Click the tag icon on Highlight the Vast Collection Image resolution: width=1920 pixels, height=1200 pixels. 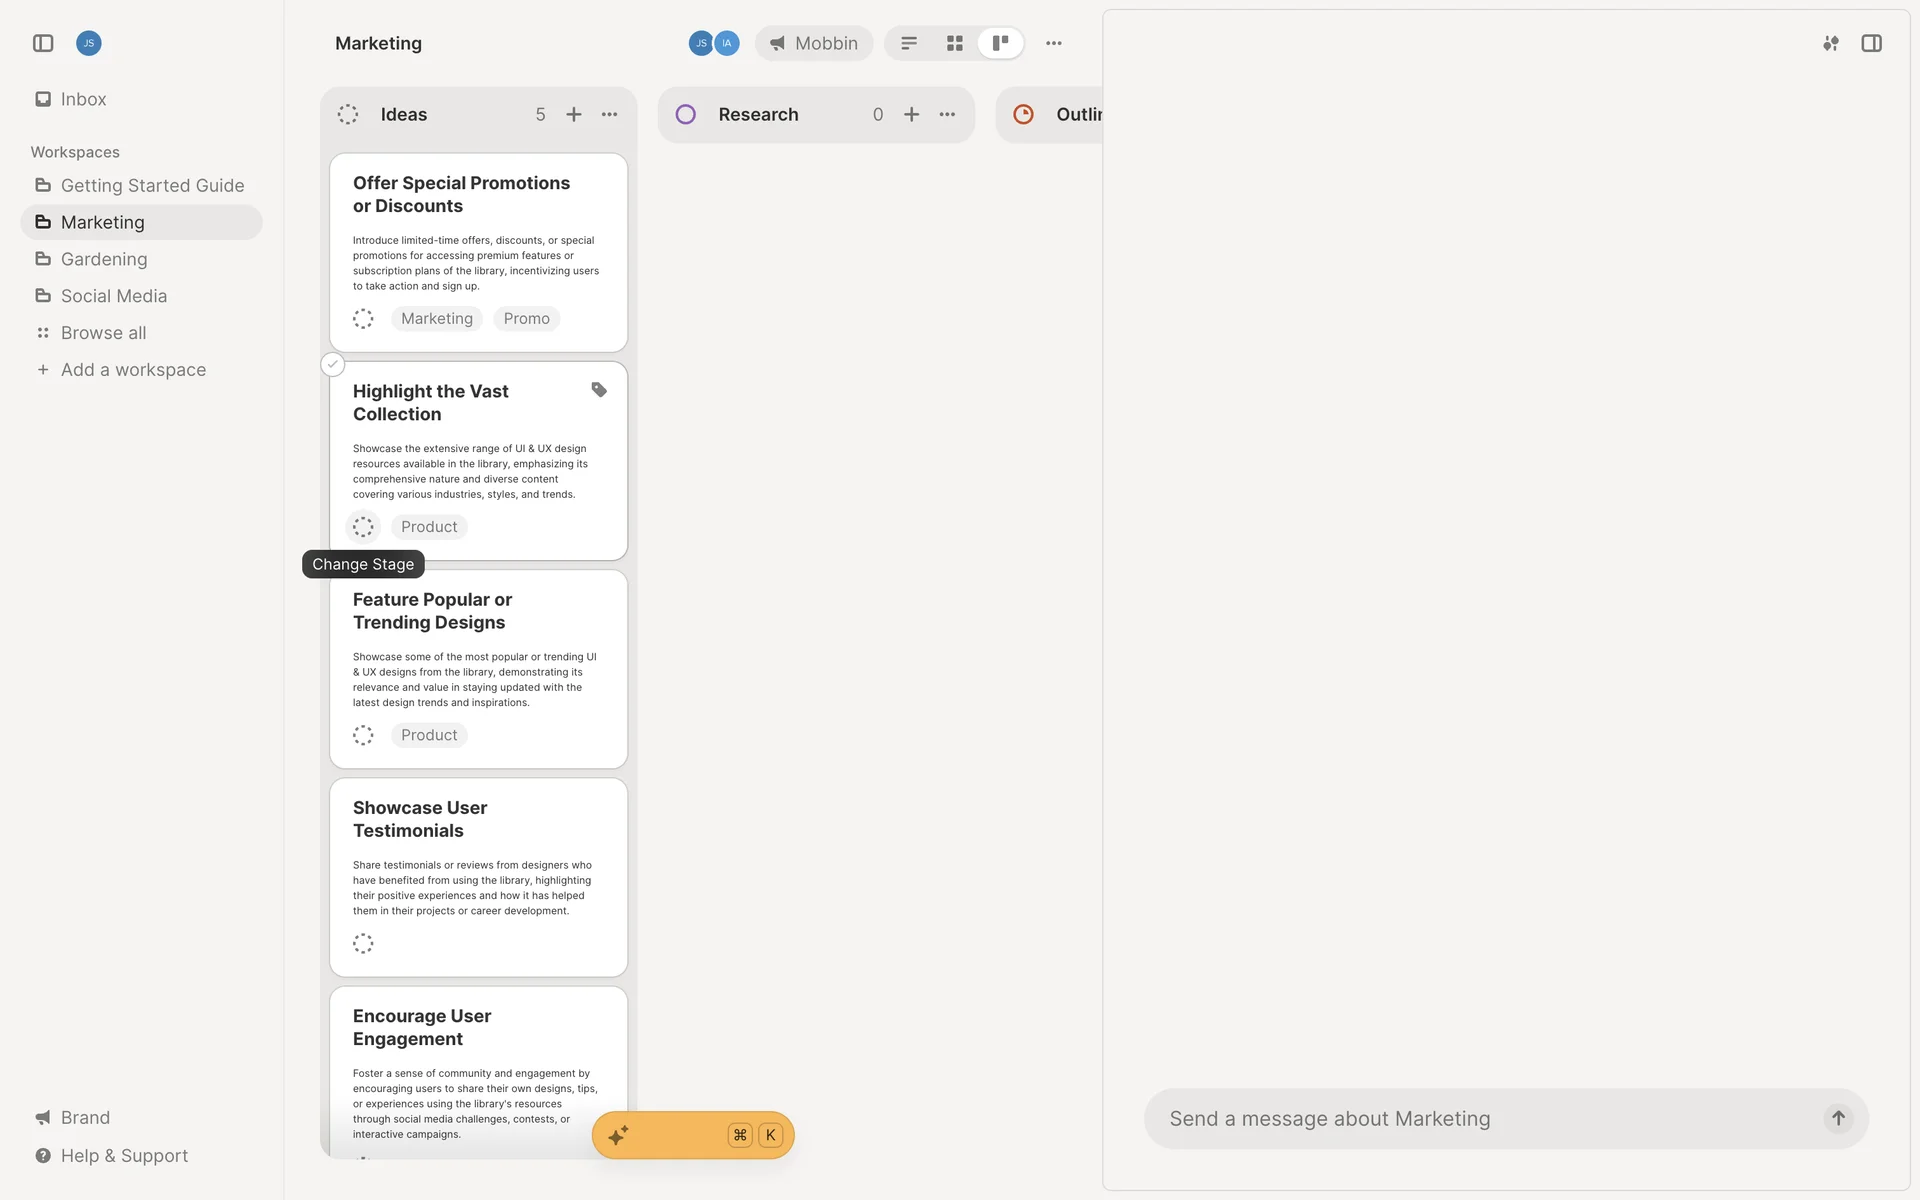coord(599,390)
